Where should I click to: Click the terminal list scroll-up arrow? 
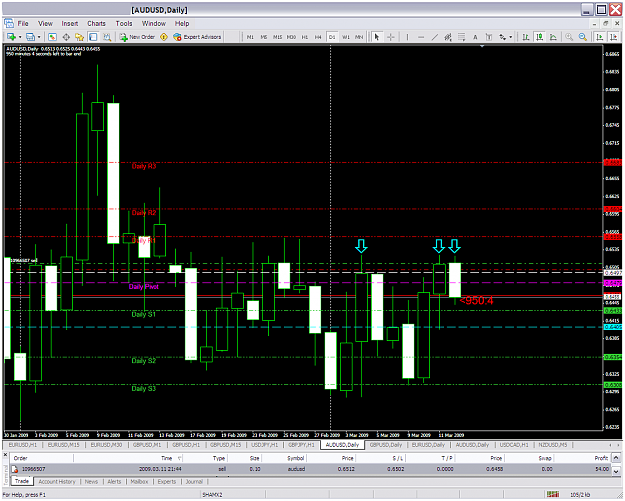point(616,458)
